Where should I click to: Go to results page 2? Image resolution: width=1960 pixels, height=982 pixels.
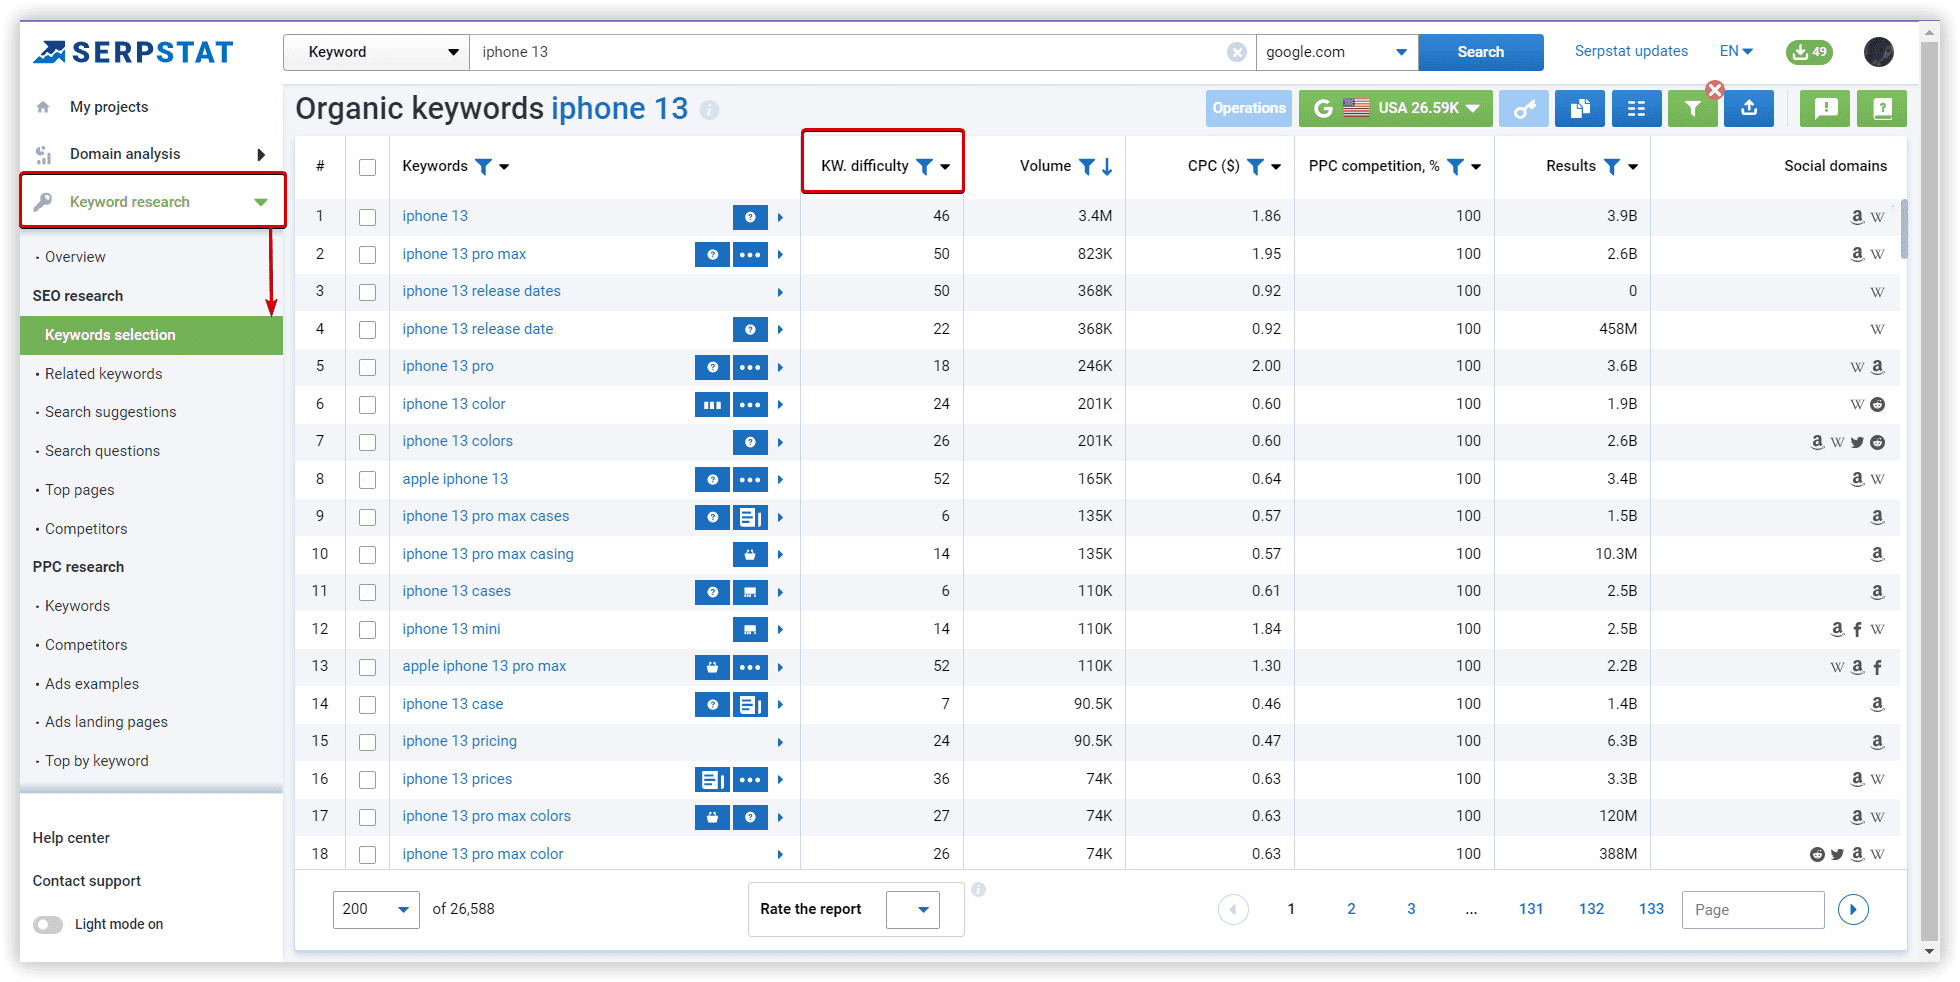click(1351, 909)
